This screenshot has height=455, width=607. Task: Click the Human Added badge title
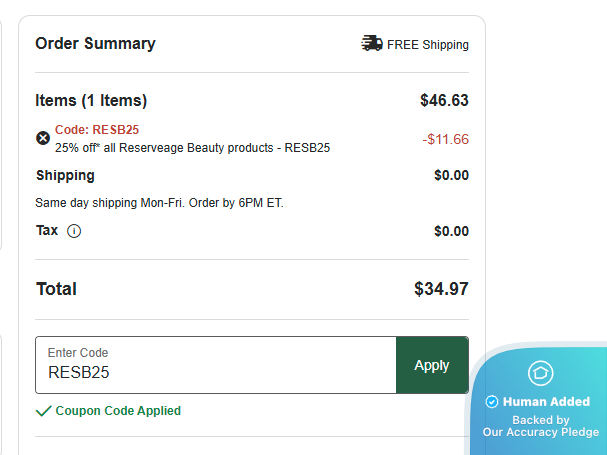(x=546, y=402)
